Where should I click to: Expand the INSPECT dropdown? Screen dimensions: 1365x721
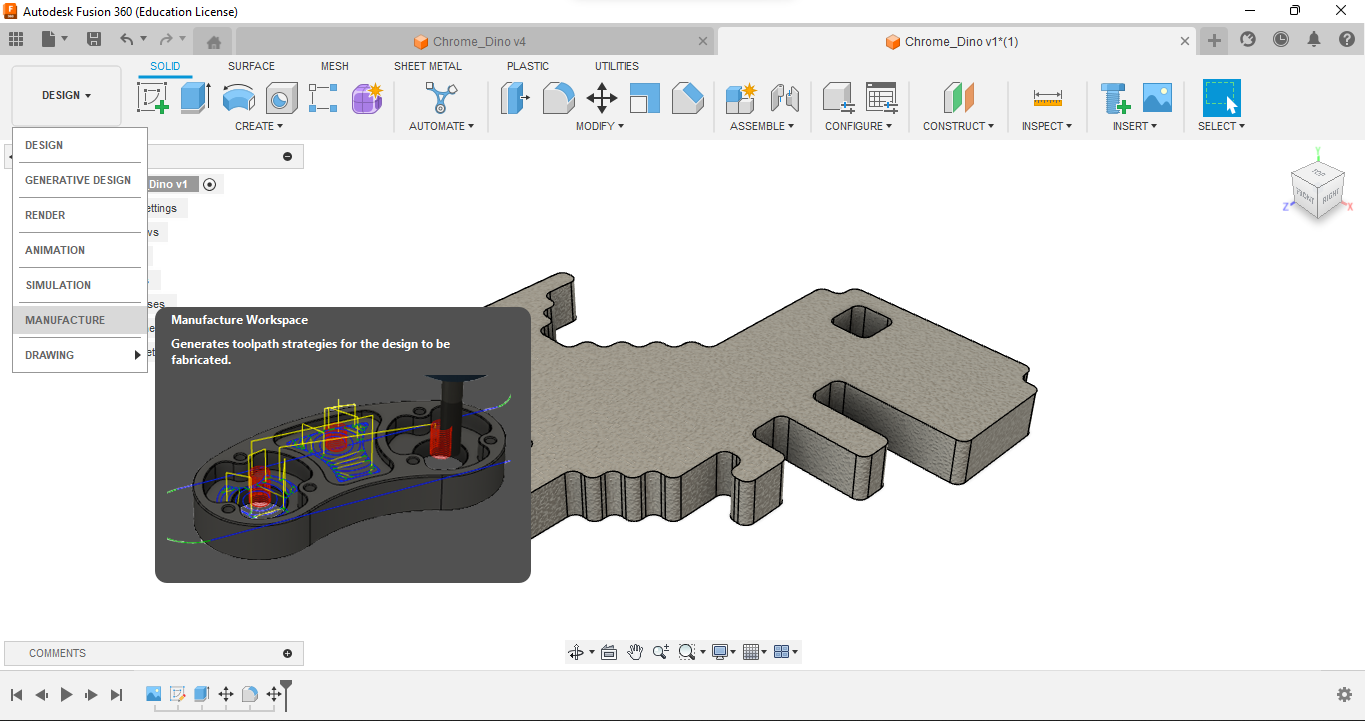(1047, 126)
